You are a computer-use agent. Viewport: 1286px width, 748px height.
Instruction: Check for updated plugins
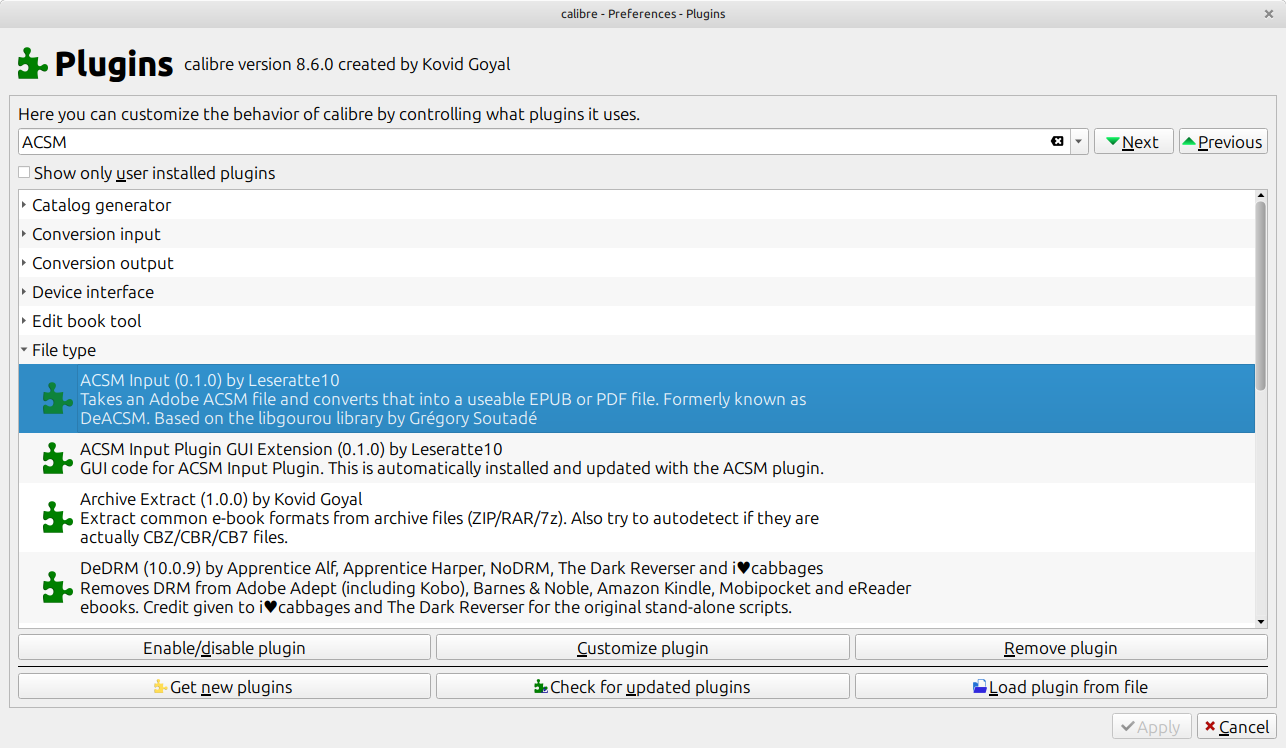pos(643,687)
